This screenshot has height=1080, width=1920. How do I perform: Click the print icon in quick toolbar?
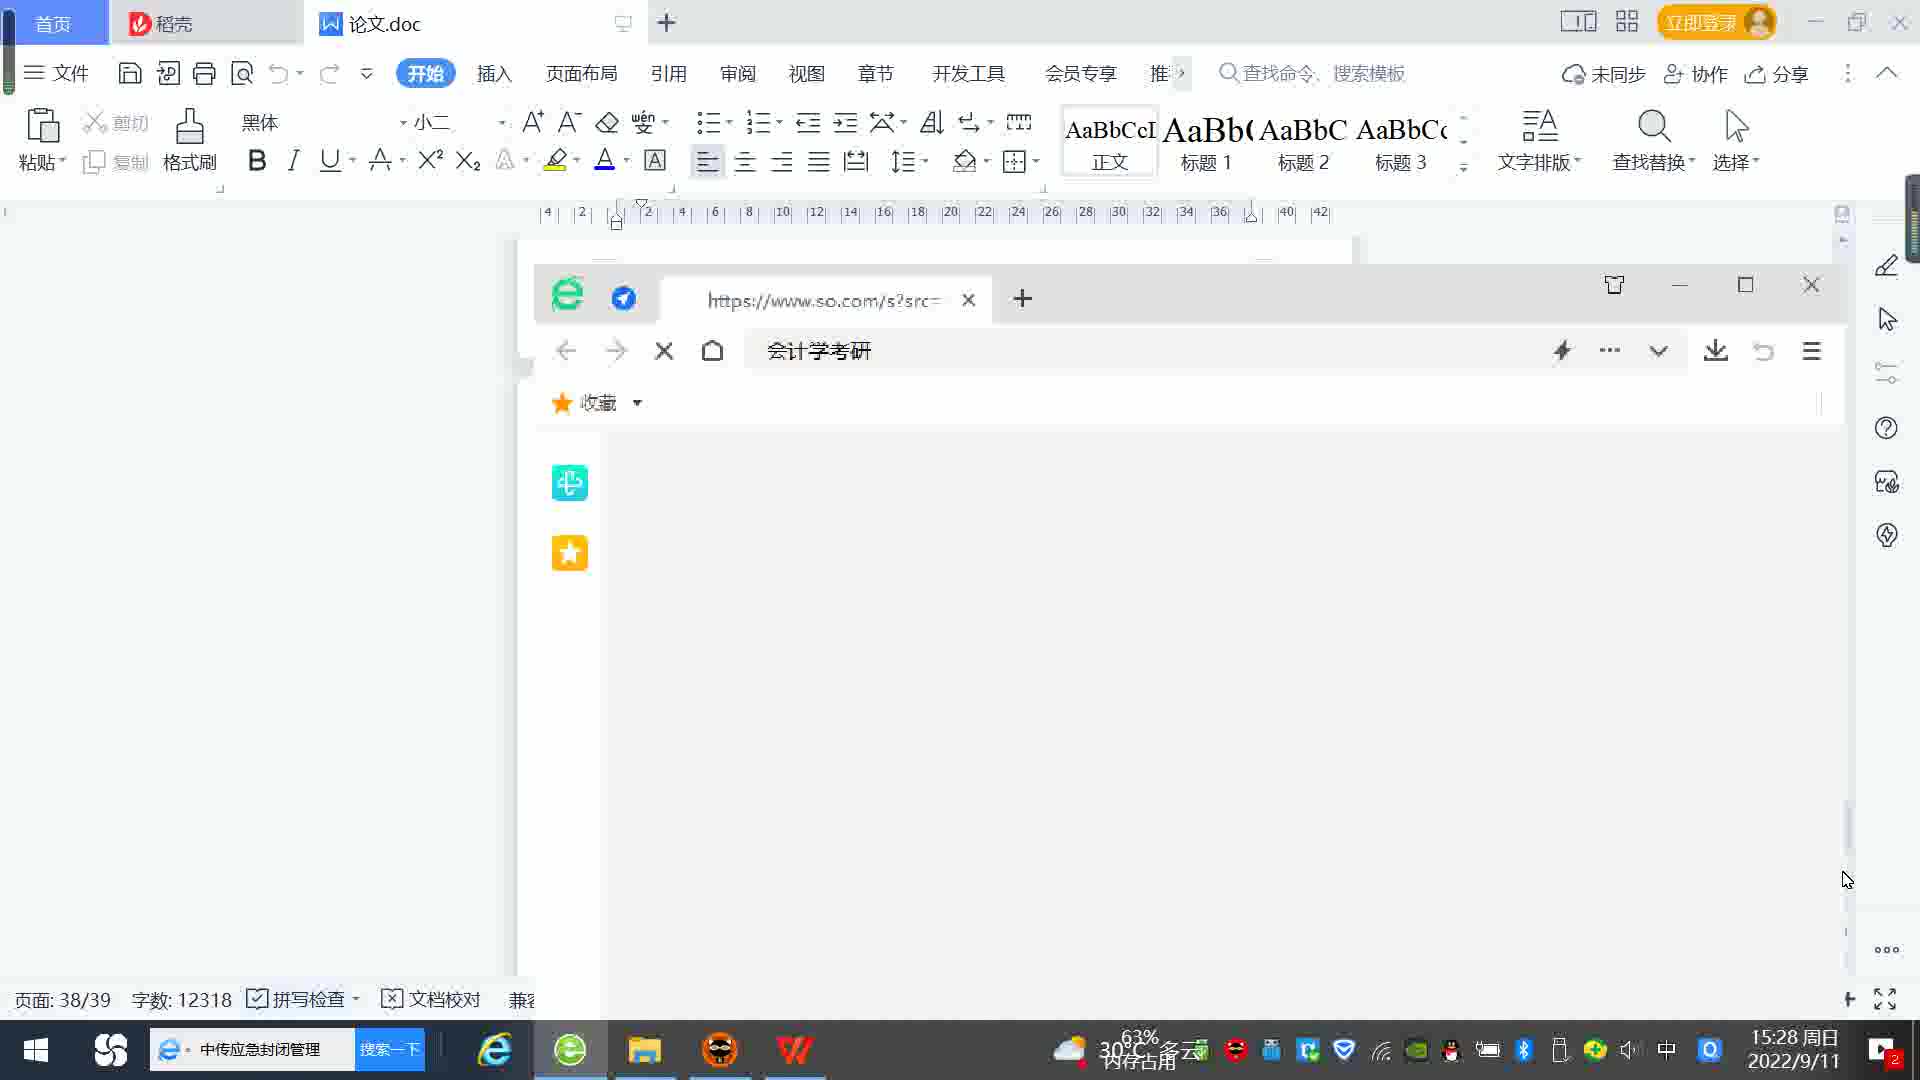click(x=204, y=73)
